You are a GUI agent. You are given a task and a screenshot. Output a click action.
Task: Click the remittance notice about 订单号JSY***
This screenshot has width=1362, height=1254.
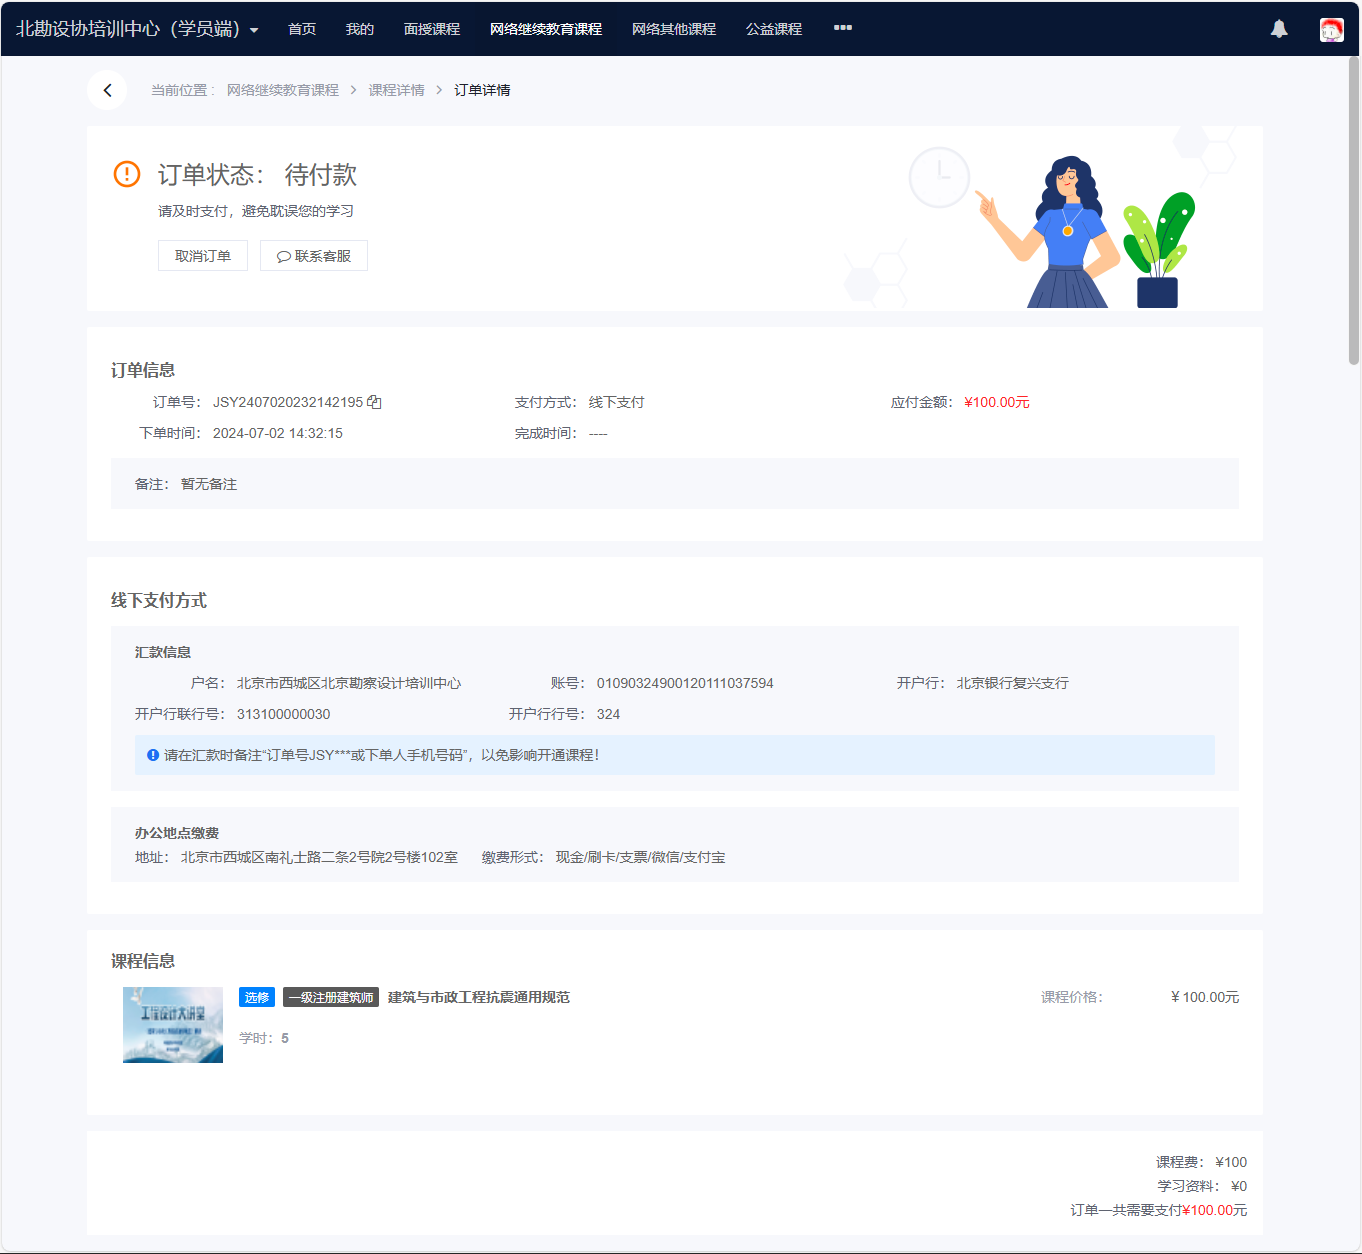pyautogui.click(x=675, y=755)
